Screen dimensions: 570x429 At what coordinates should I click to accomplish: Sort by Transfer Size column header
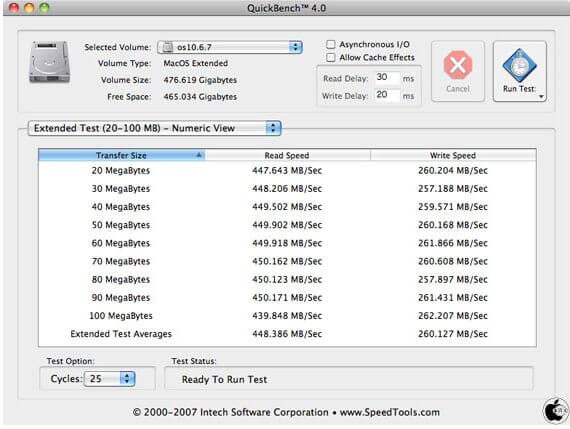(x=121, y=155)
